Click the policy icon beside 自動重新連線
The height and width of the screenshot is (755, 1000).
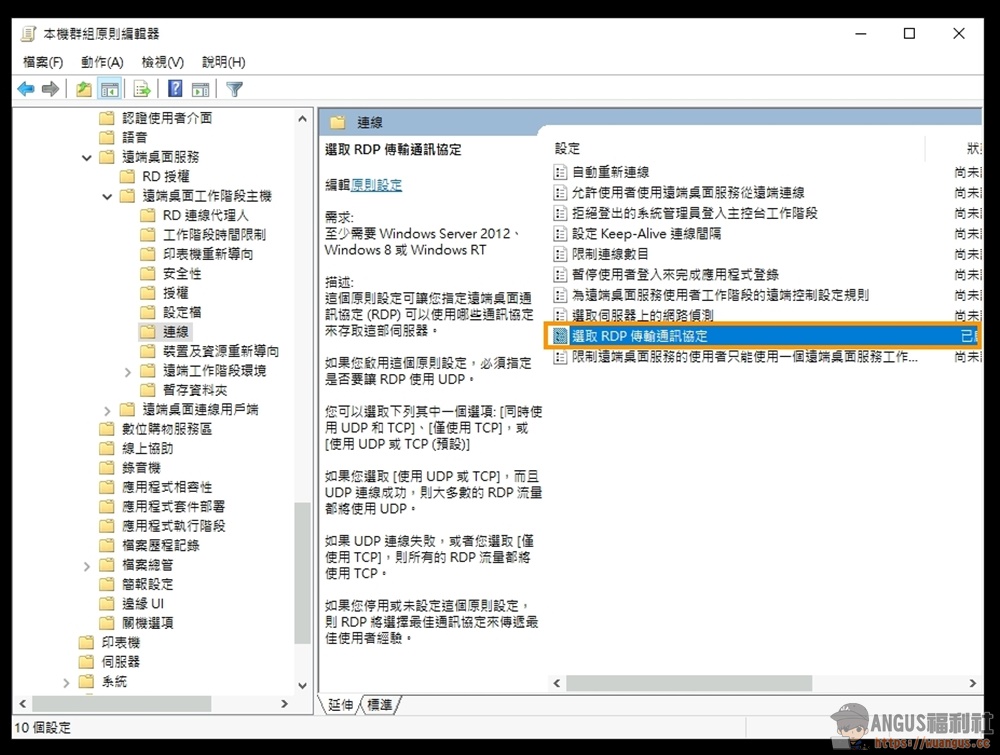[x=560, y=172]
